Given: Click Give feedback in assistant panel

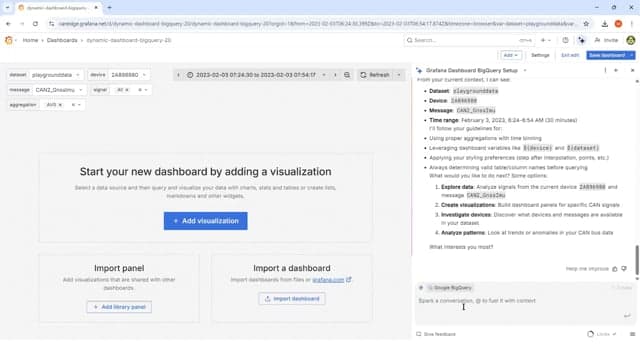Looking at the screenshot, I should coord(436,334).
